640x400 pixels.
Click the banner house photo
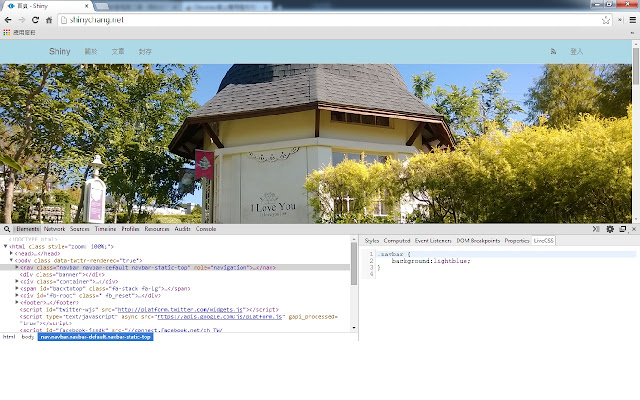316,143
